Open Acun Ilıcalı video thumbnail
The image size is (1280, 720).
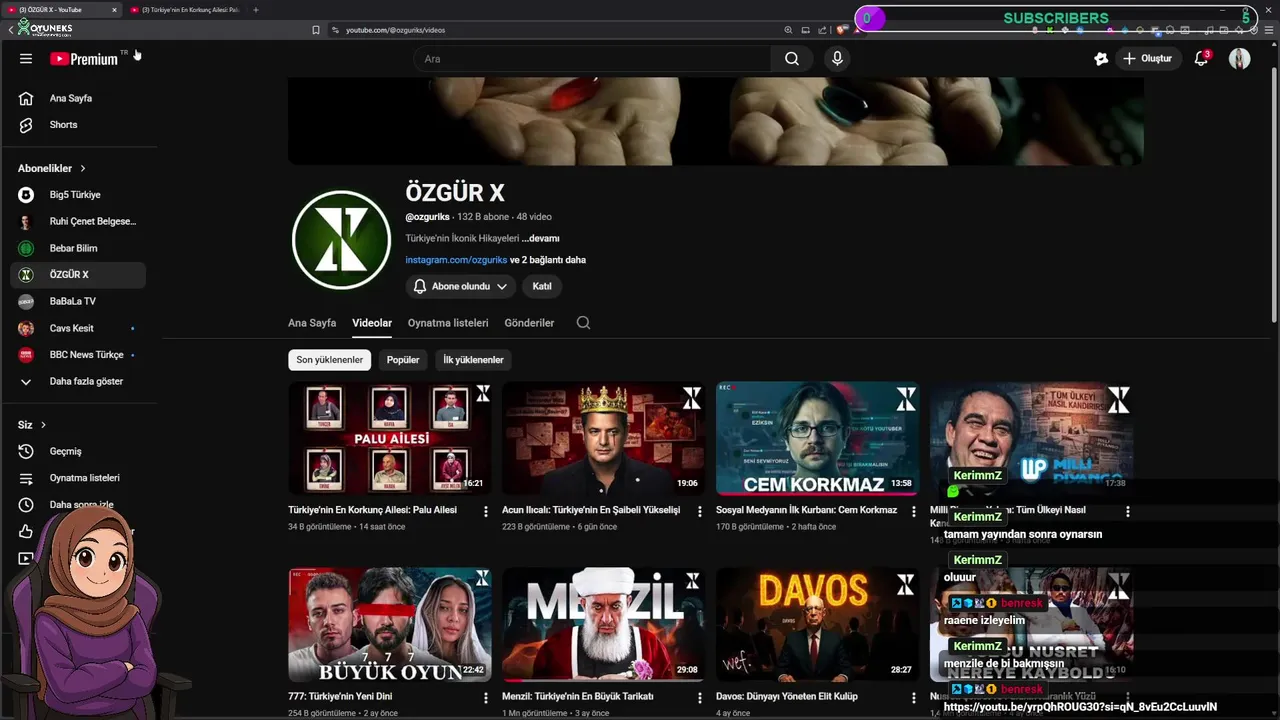pos(604,438)
